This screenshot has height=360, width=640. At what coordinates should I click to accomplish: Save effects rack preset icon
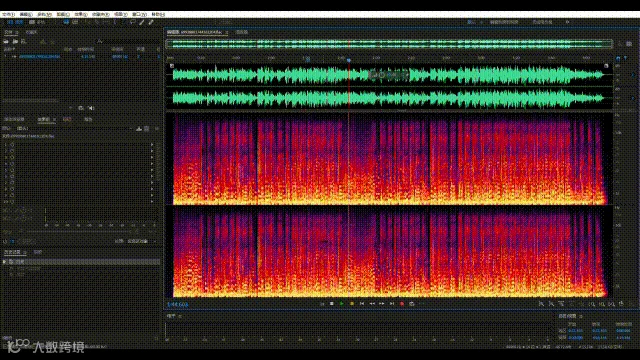click(x=139, y=129)
